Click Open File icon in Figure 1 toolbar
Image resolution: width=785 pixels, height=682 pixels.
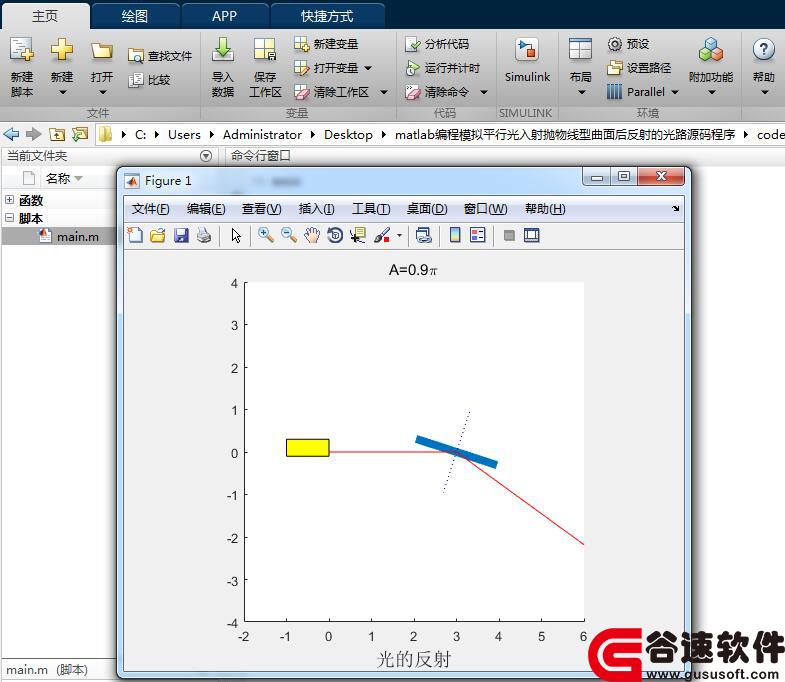pyautogui.click(x=158, y=235)
